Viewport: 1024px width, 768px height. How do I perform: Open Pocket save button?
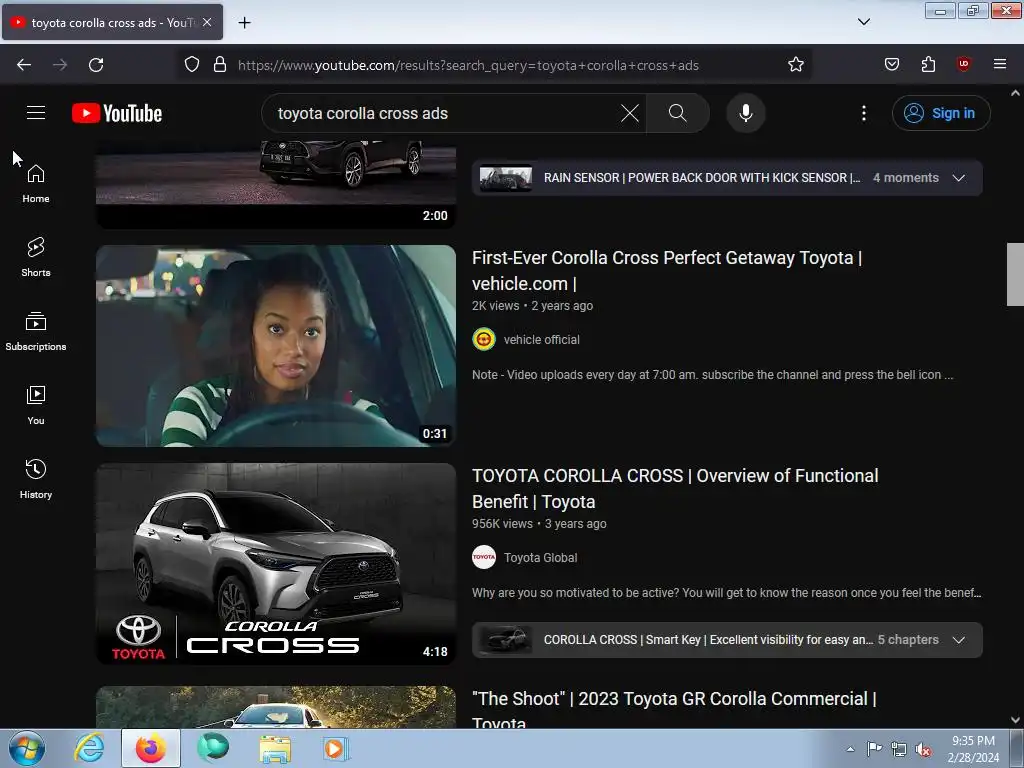pos(891,64)
